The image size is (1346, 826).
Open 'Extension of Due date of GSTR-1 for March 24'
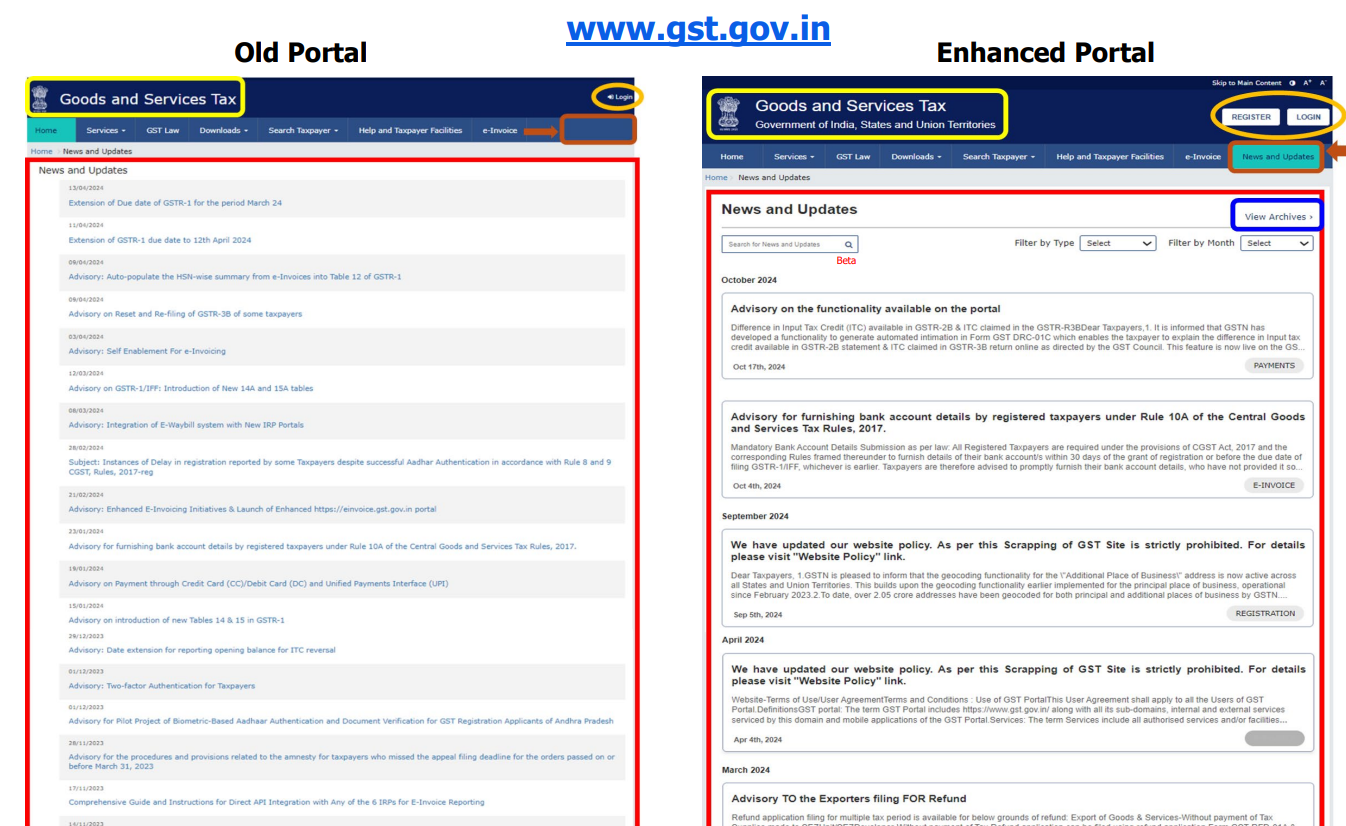point(175,203)
